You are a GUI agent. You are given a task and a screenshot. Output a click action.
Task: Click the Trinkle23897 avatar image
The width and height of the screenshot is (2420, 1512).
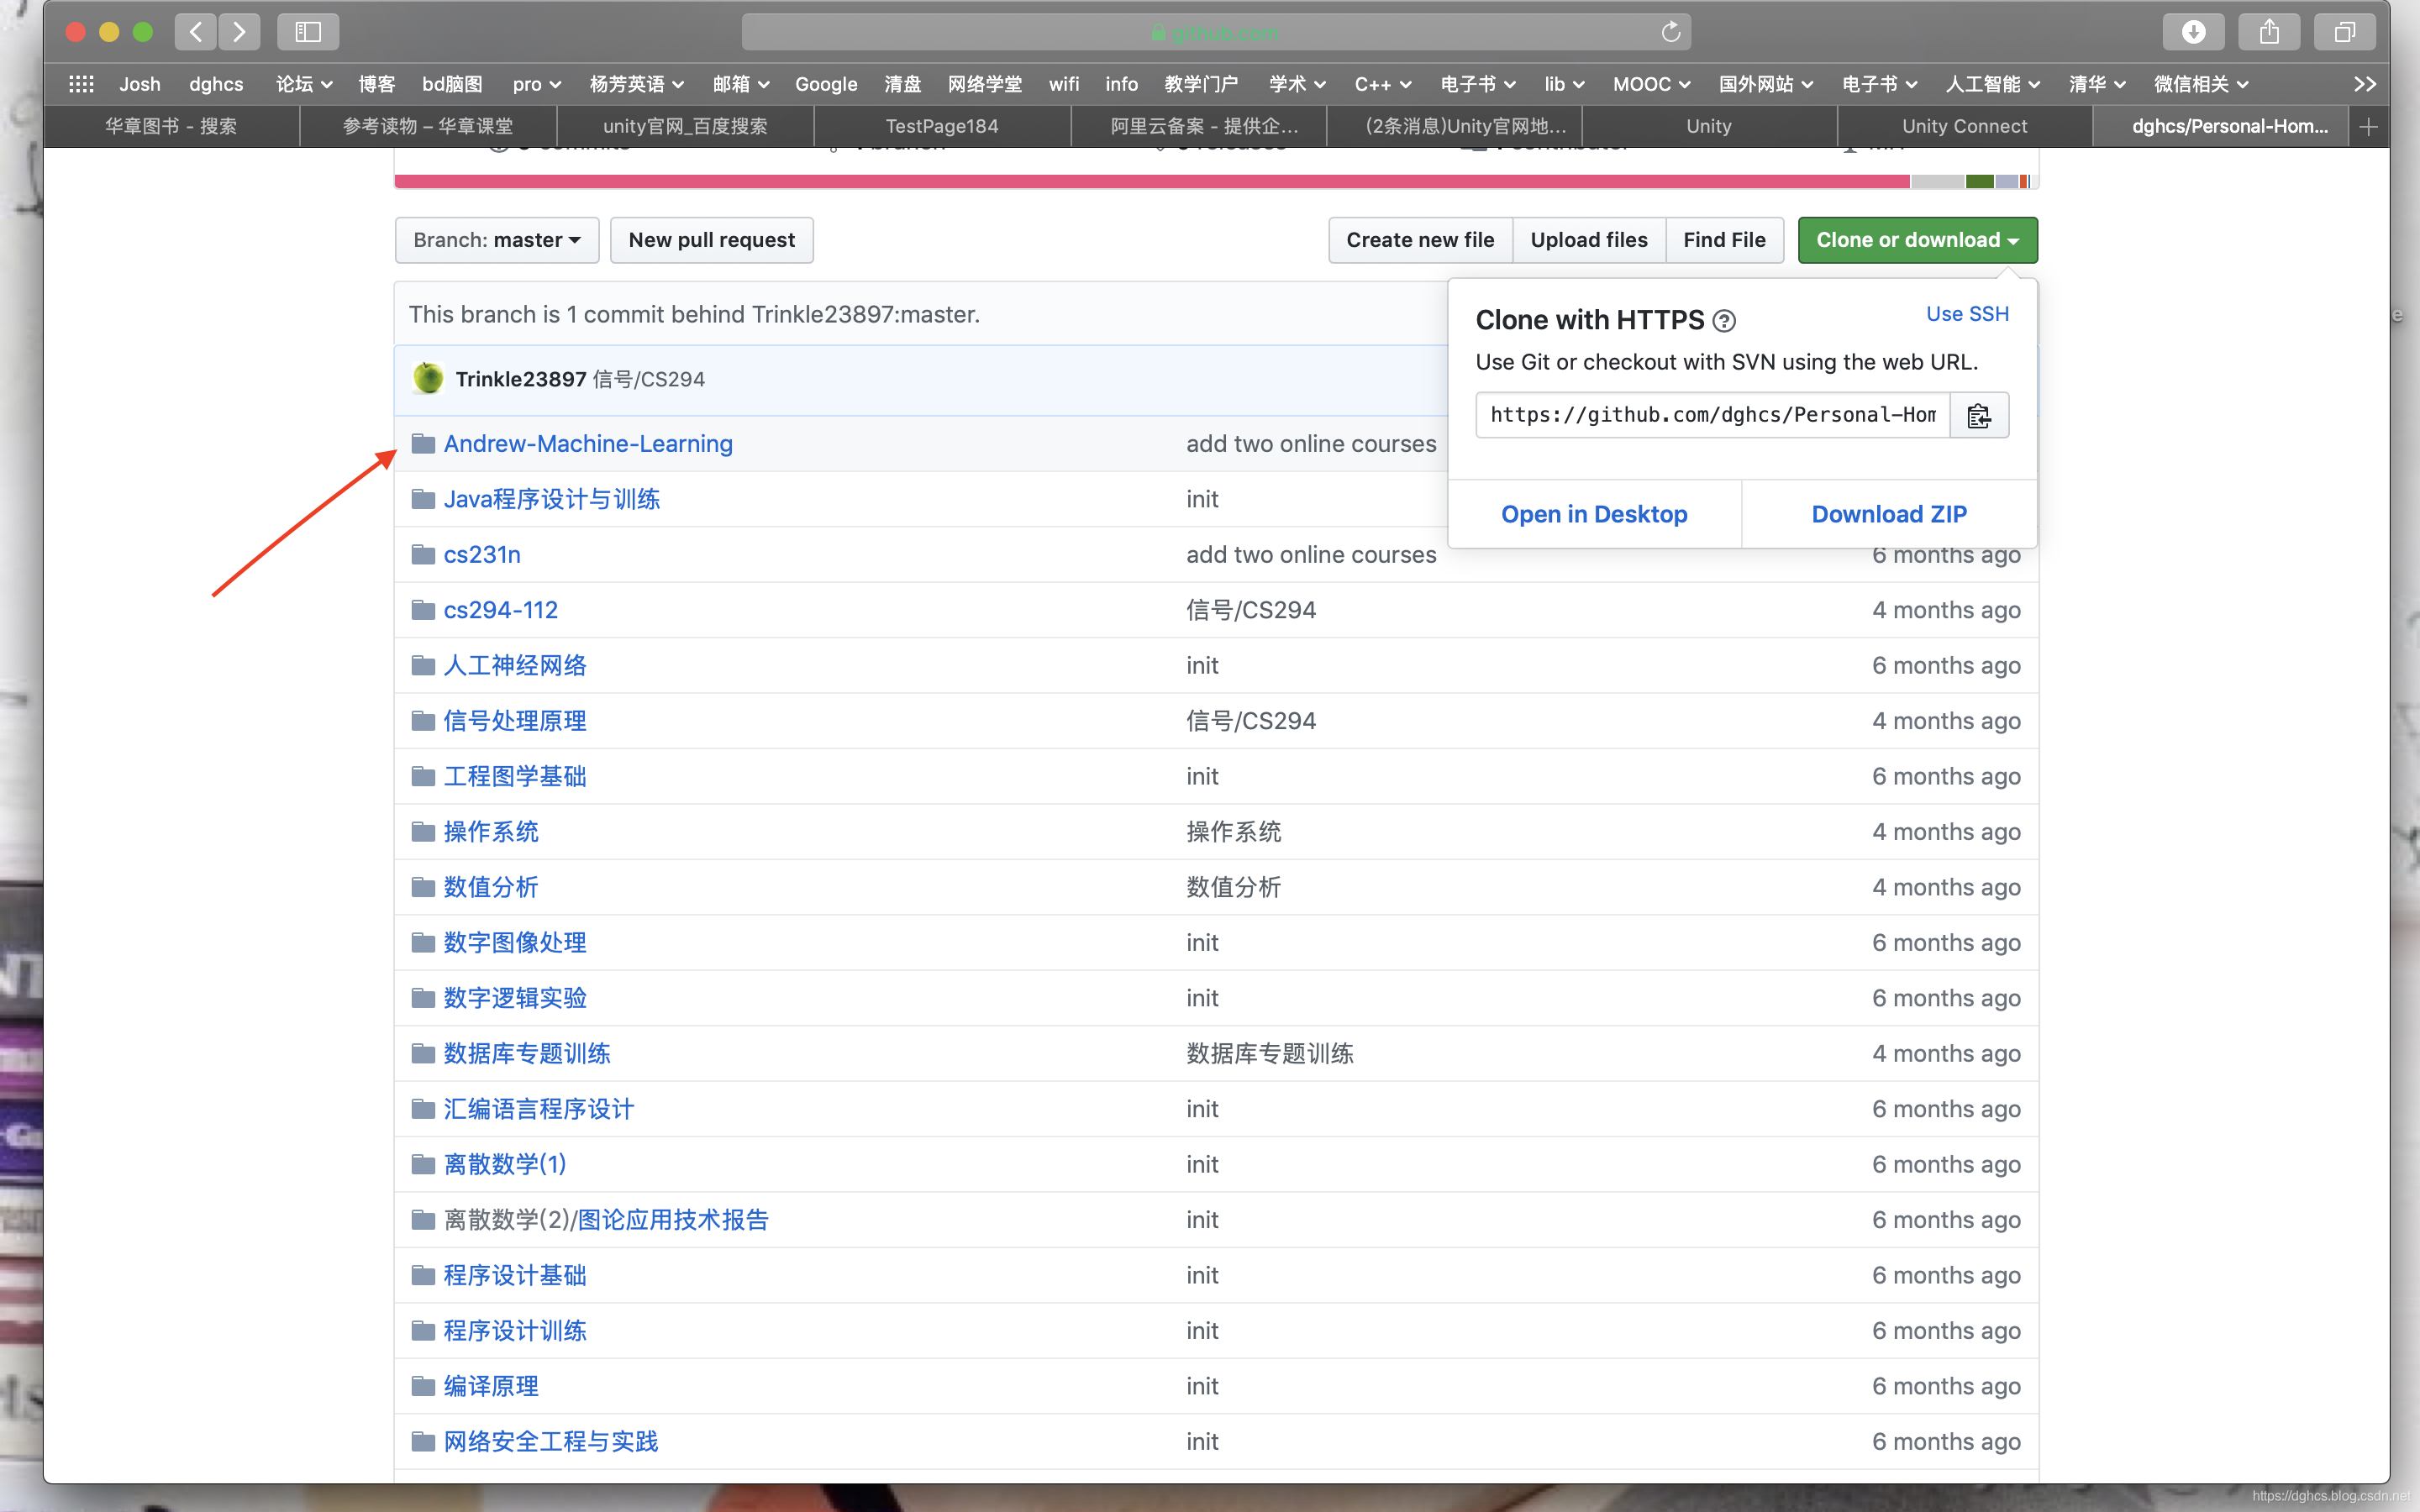coord(428,378)
